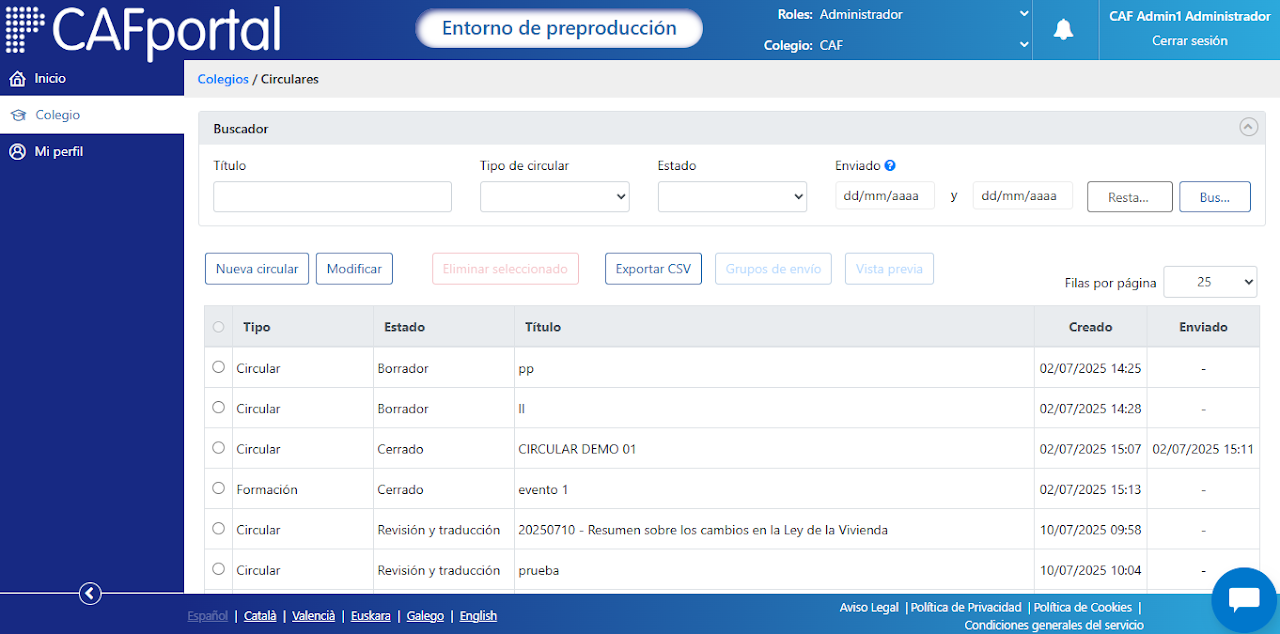
Task: Collapse the Buscador panel using the chevron icon
Action: click(x=1247, y=127)
